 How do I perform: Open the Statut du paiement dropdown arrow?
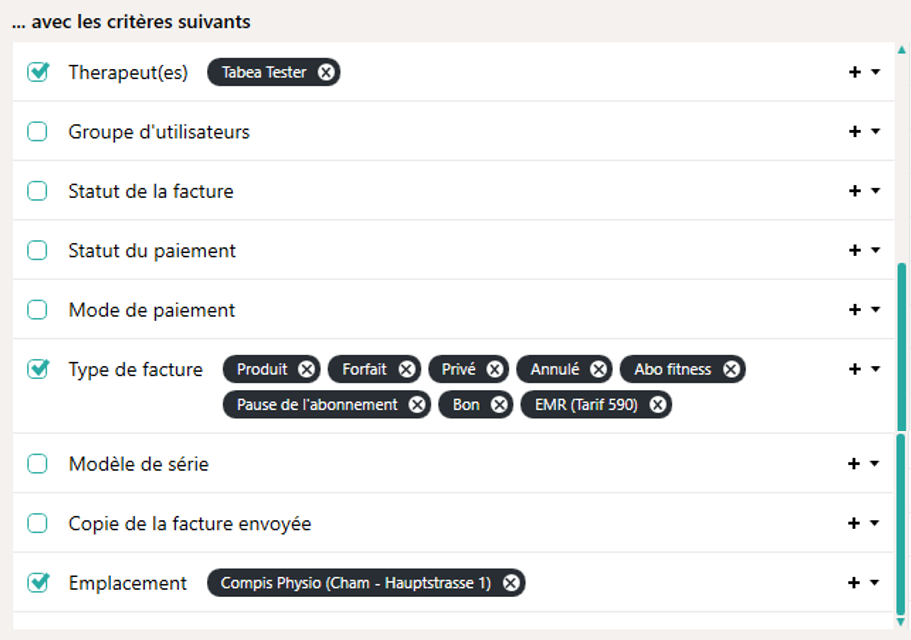(x=876, y=251)
